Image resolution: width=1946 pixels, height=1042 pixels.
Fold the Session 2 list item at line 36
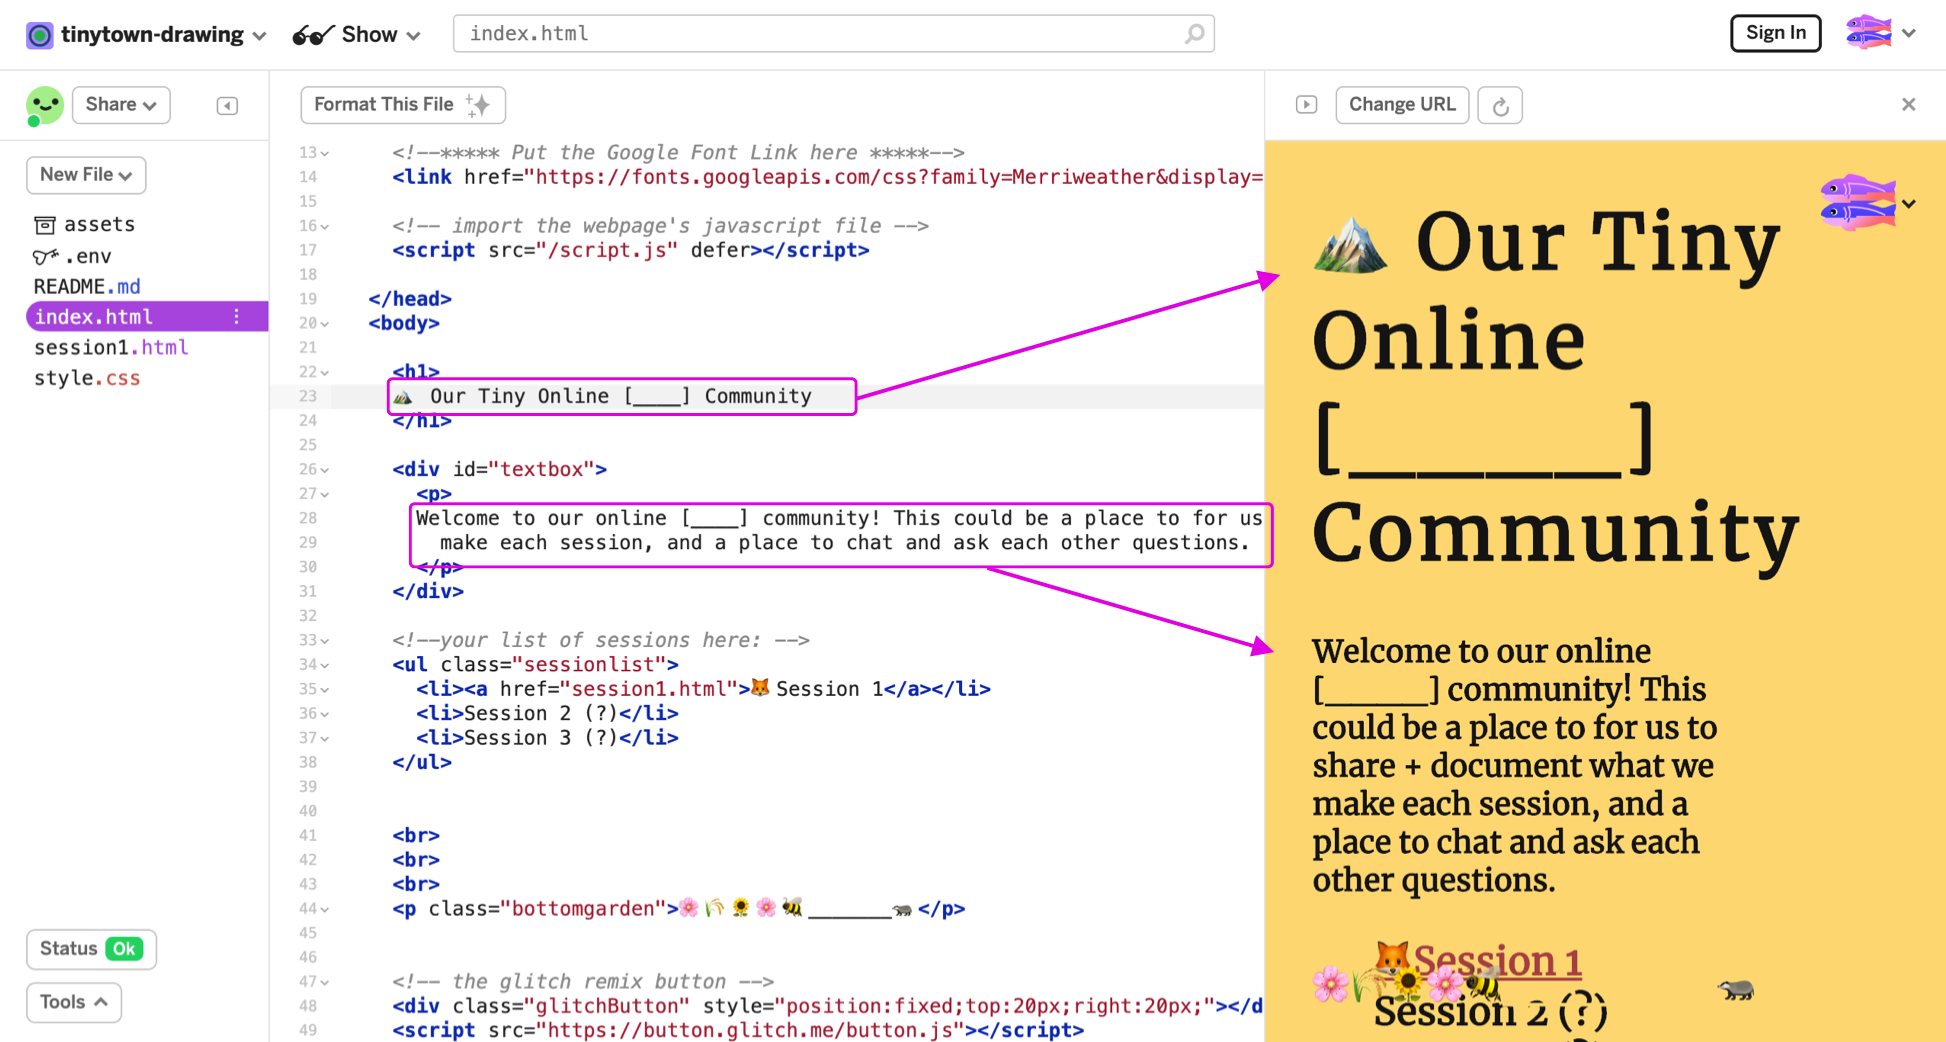[x=325, y=714]
